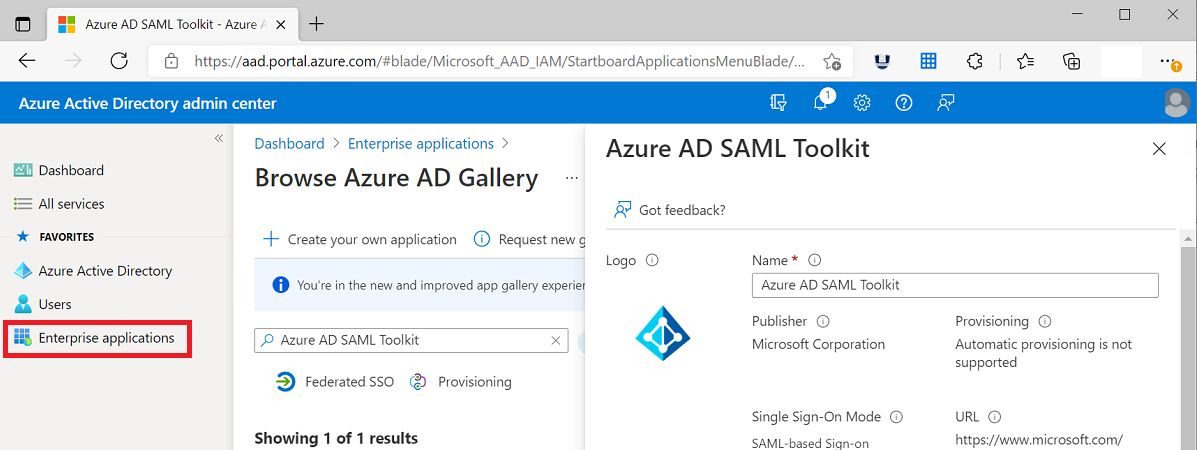Click the info icon next to Logo
This screenshot has width=1197, height=450.
tap(652, 260)
